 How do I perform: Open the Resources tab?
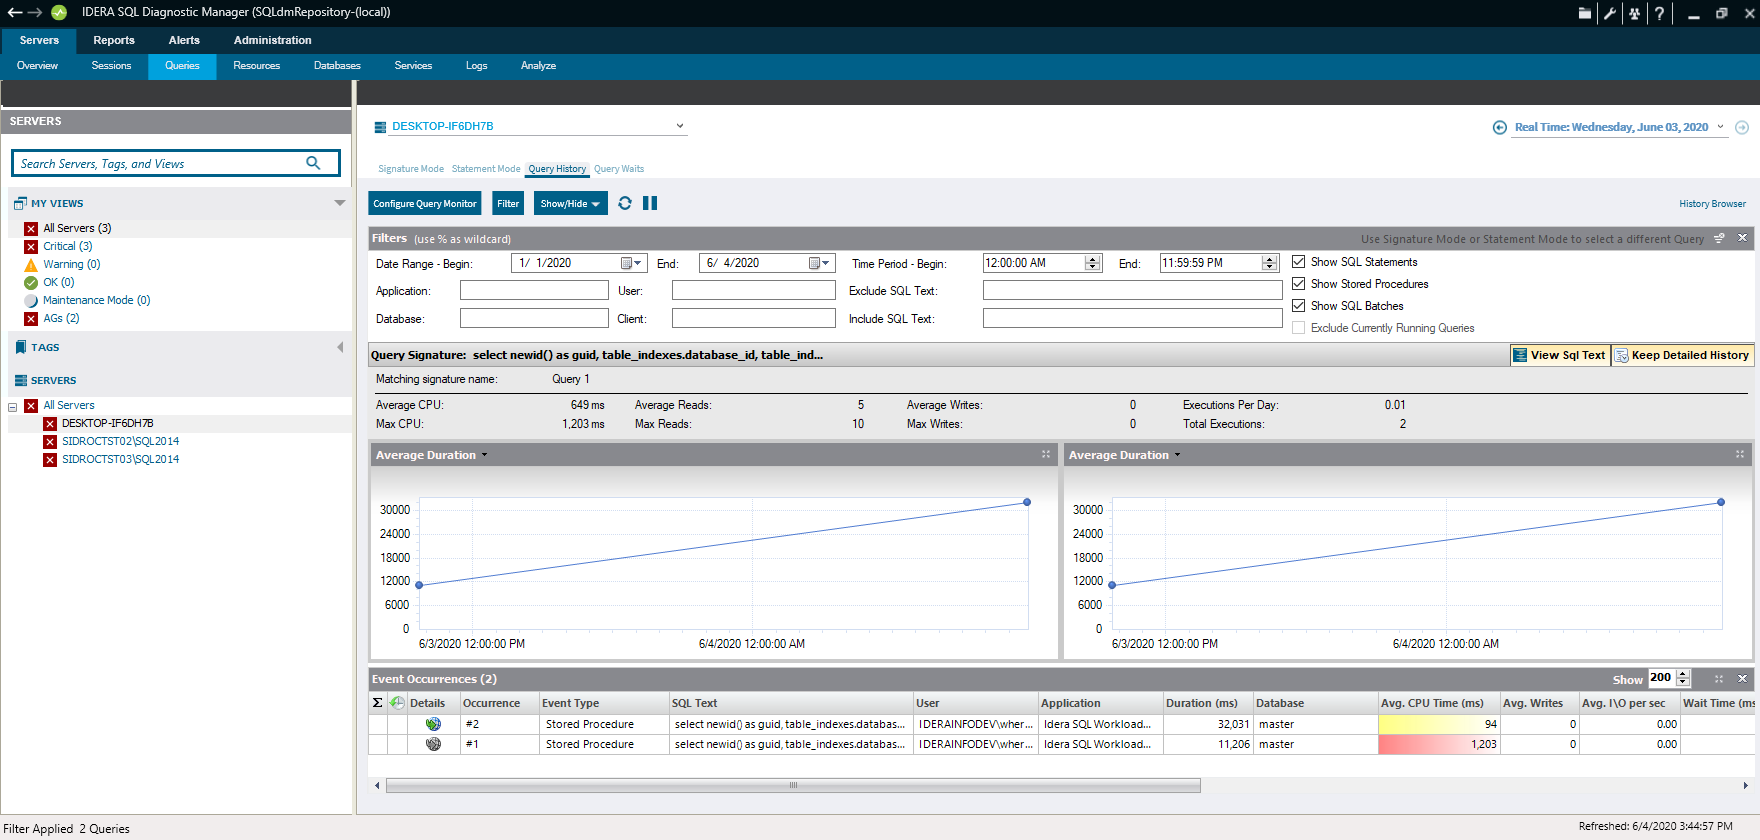(x=256, y=66)
